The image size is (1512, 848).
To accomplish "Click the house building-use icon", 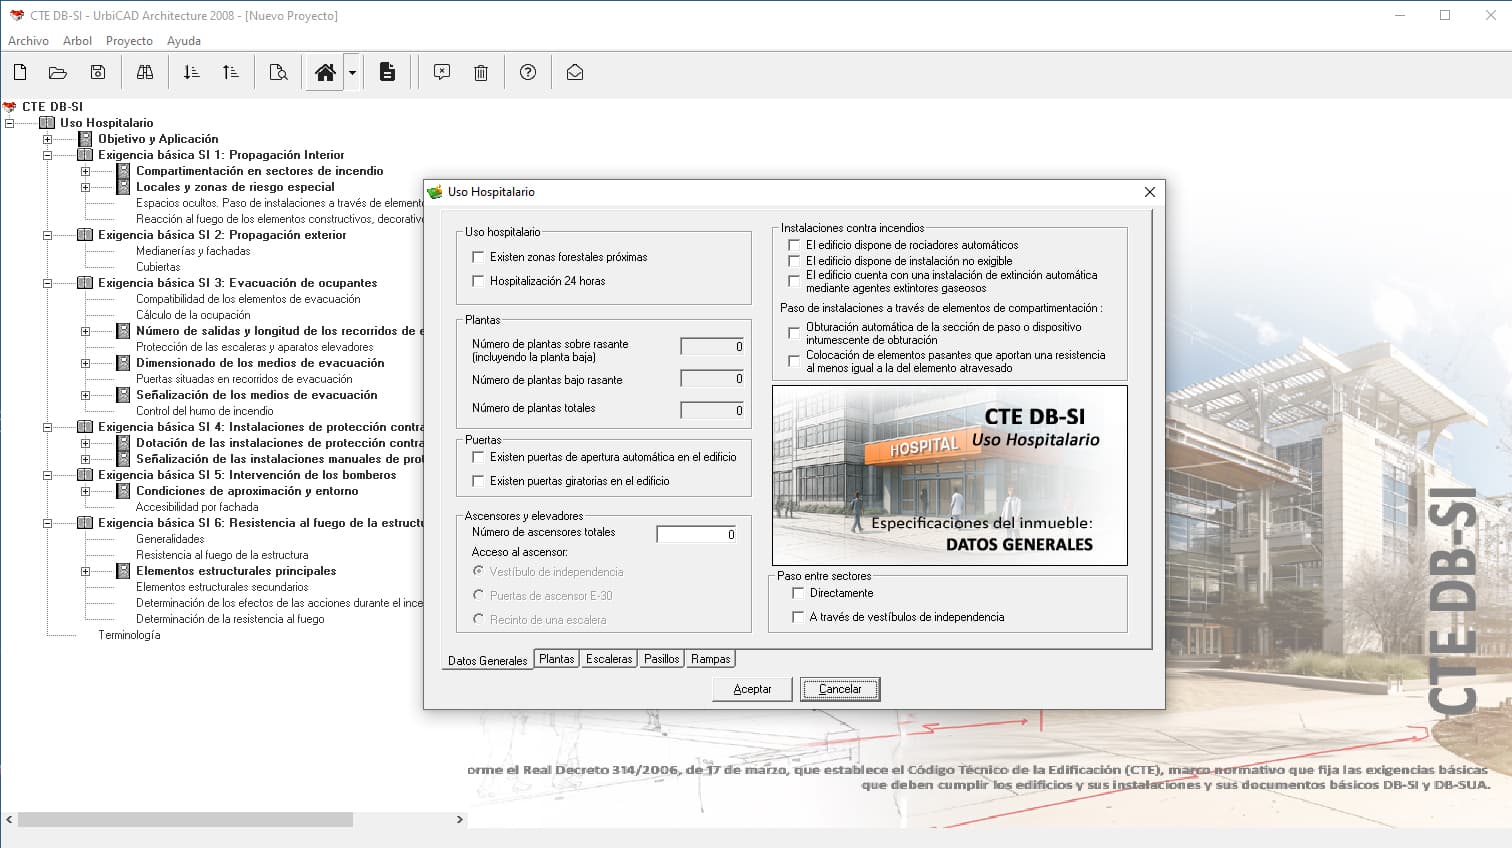I will 325,72.
